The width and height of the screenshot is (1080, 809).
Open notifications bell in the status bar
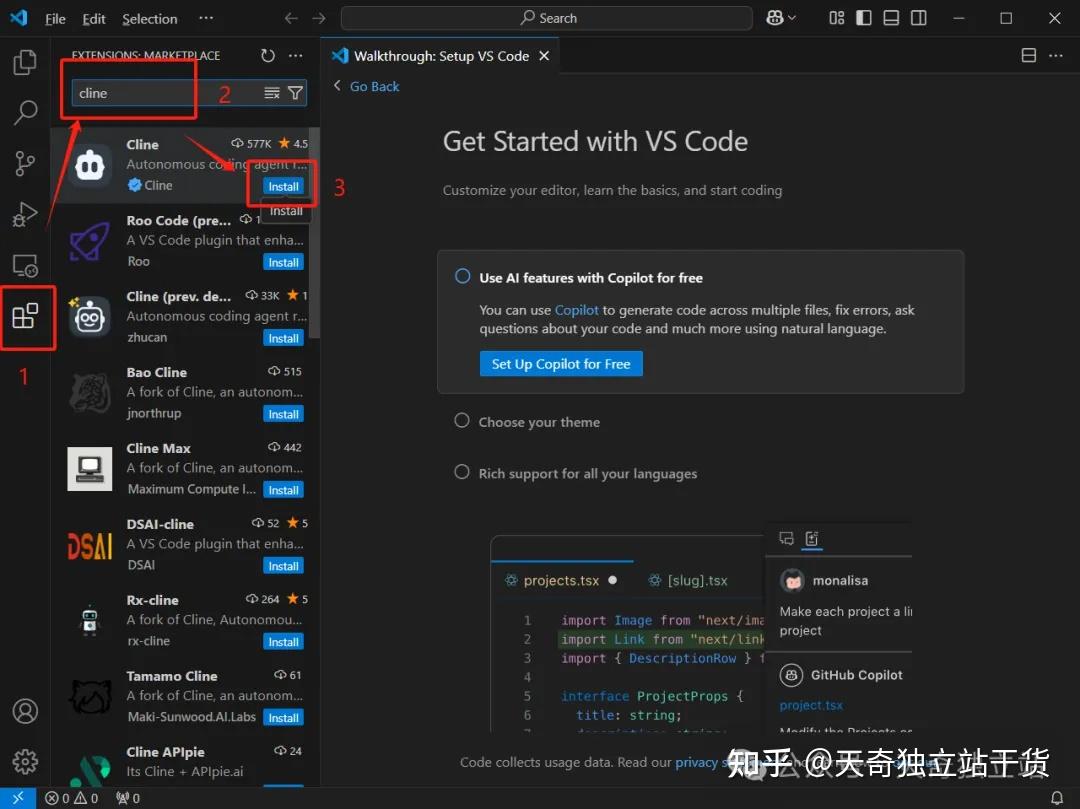click(x=1057, y=797)
